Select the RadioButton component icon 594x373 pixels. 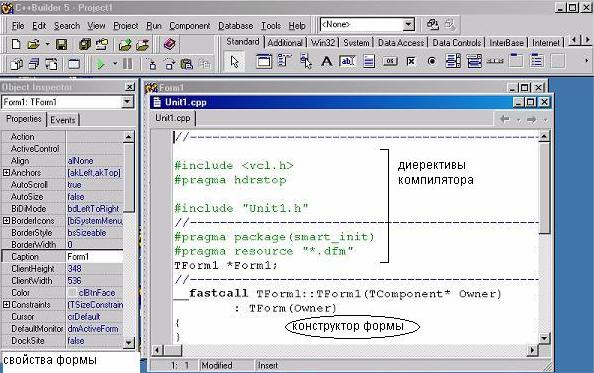[431, 61]
